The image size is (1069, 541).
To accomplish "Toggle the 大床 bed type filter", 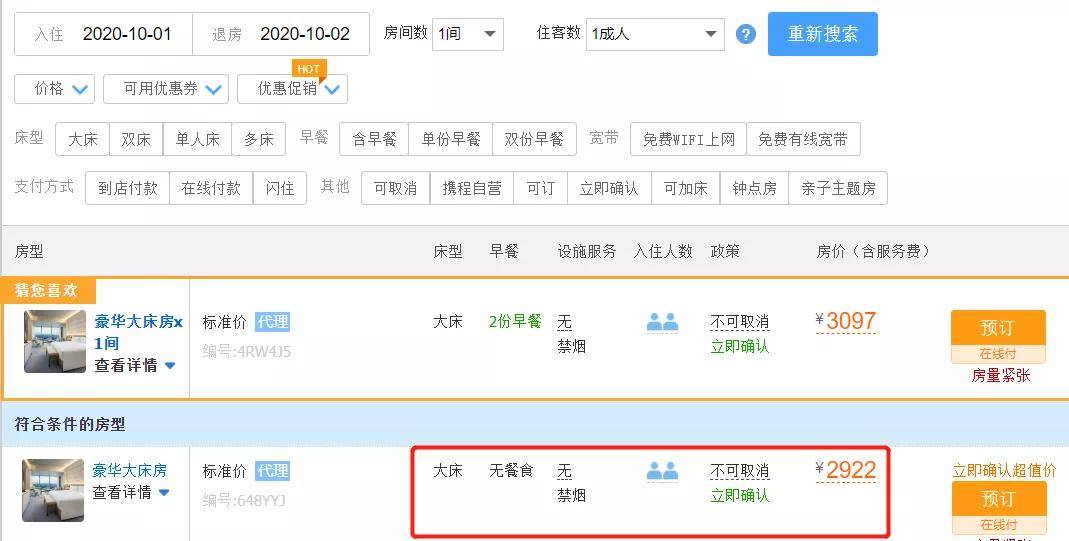I will click(82, 139).
